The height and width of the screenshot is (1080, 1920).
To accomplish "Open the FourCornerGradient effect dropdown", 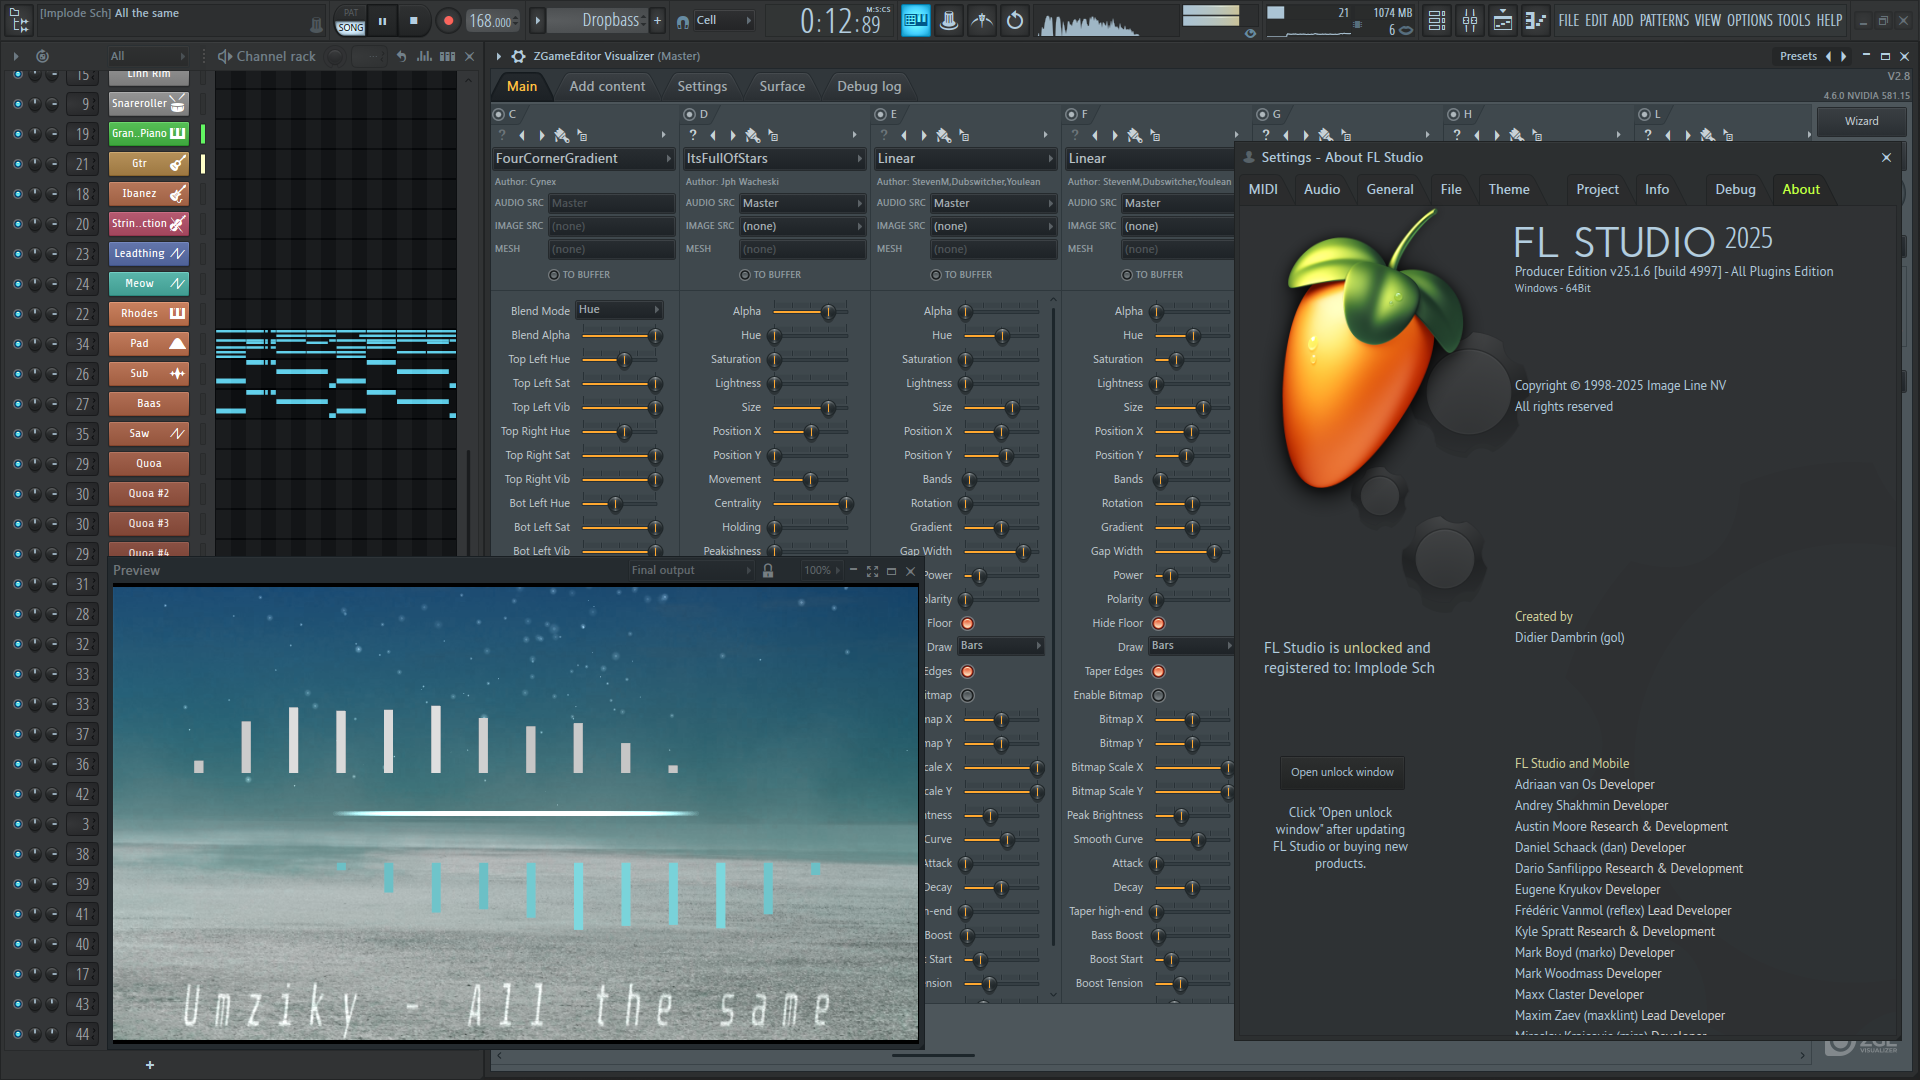I will click(x=582, y=158).
